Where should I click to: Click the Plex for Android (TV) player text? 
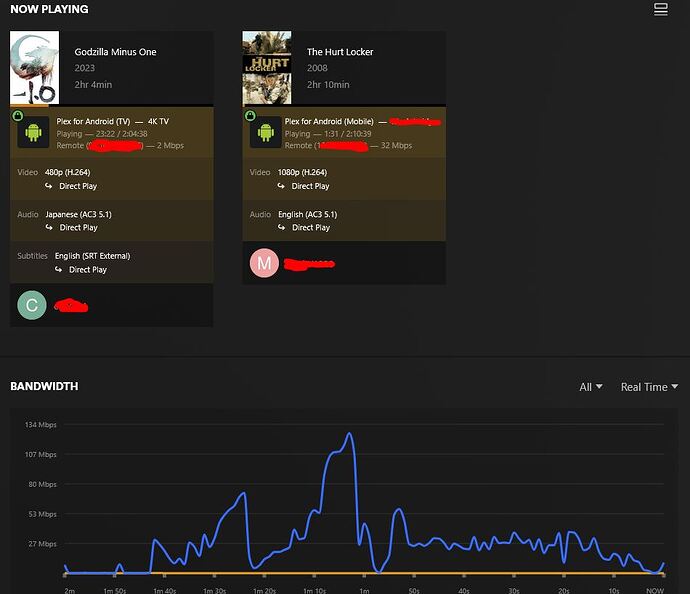93,121
